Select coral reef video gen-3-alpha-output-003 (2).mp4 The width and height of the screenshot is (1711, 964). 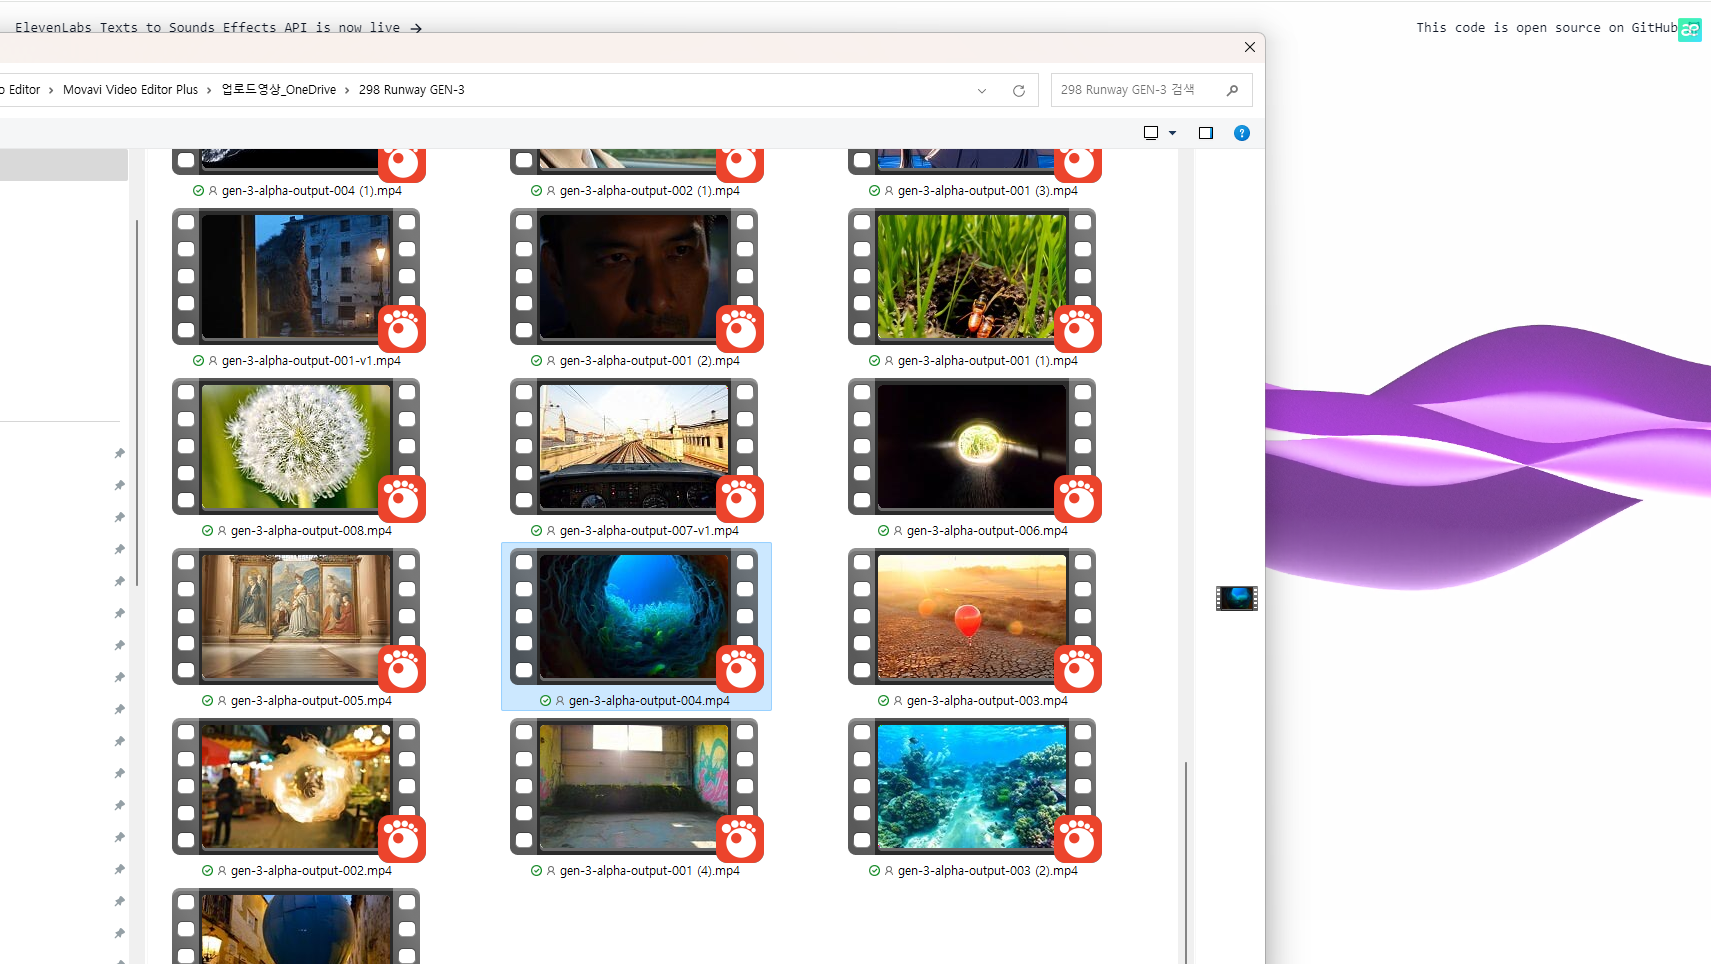972,787
